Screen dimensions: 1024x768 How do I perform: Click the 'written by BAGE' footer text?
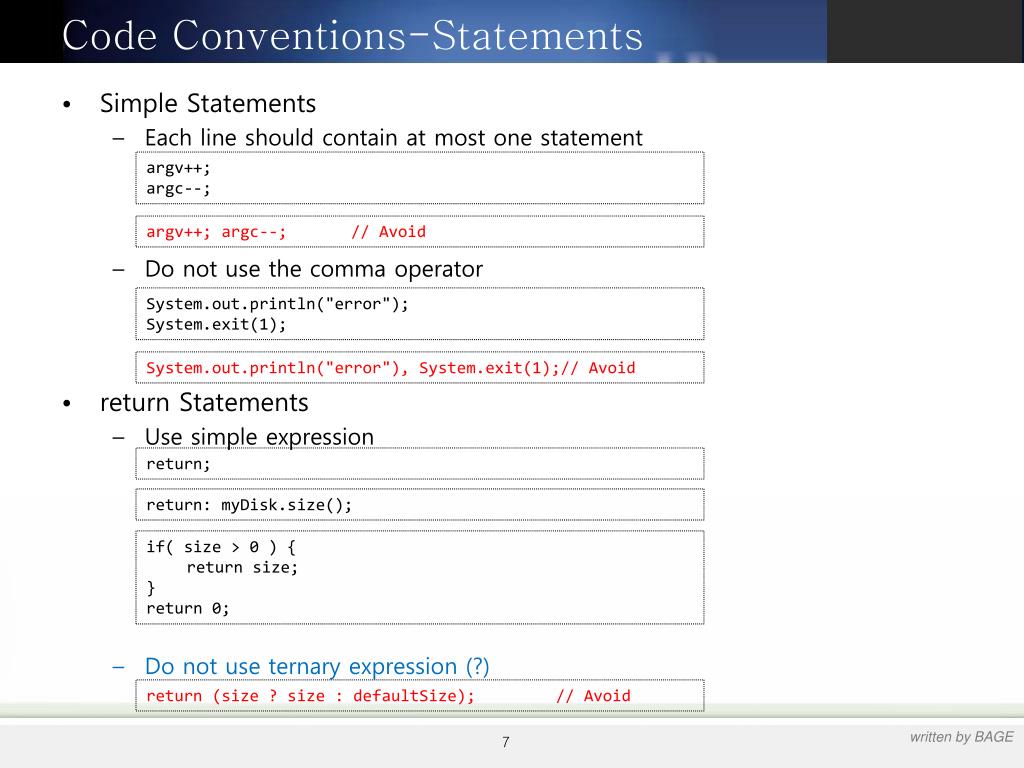[961, 737]
